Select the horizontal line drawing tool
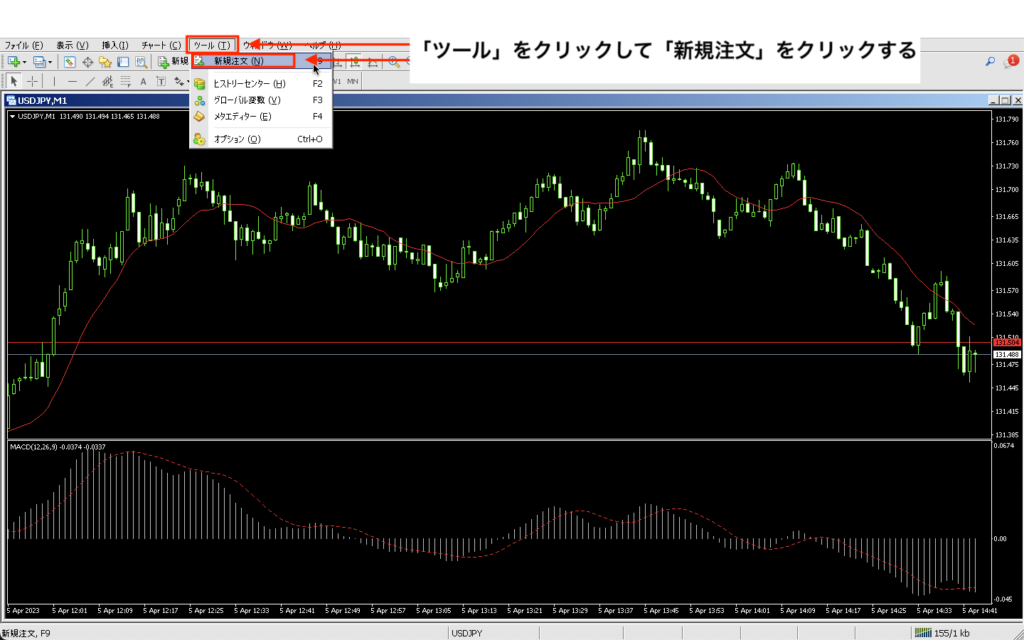 (x=72, y=82)
